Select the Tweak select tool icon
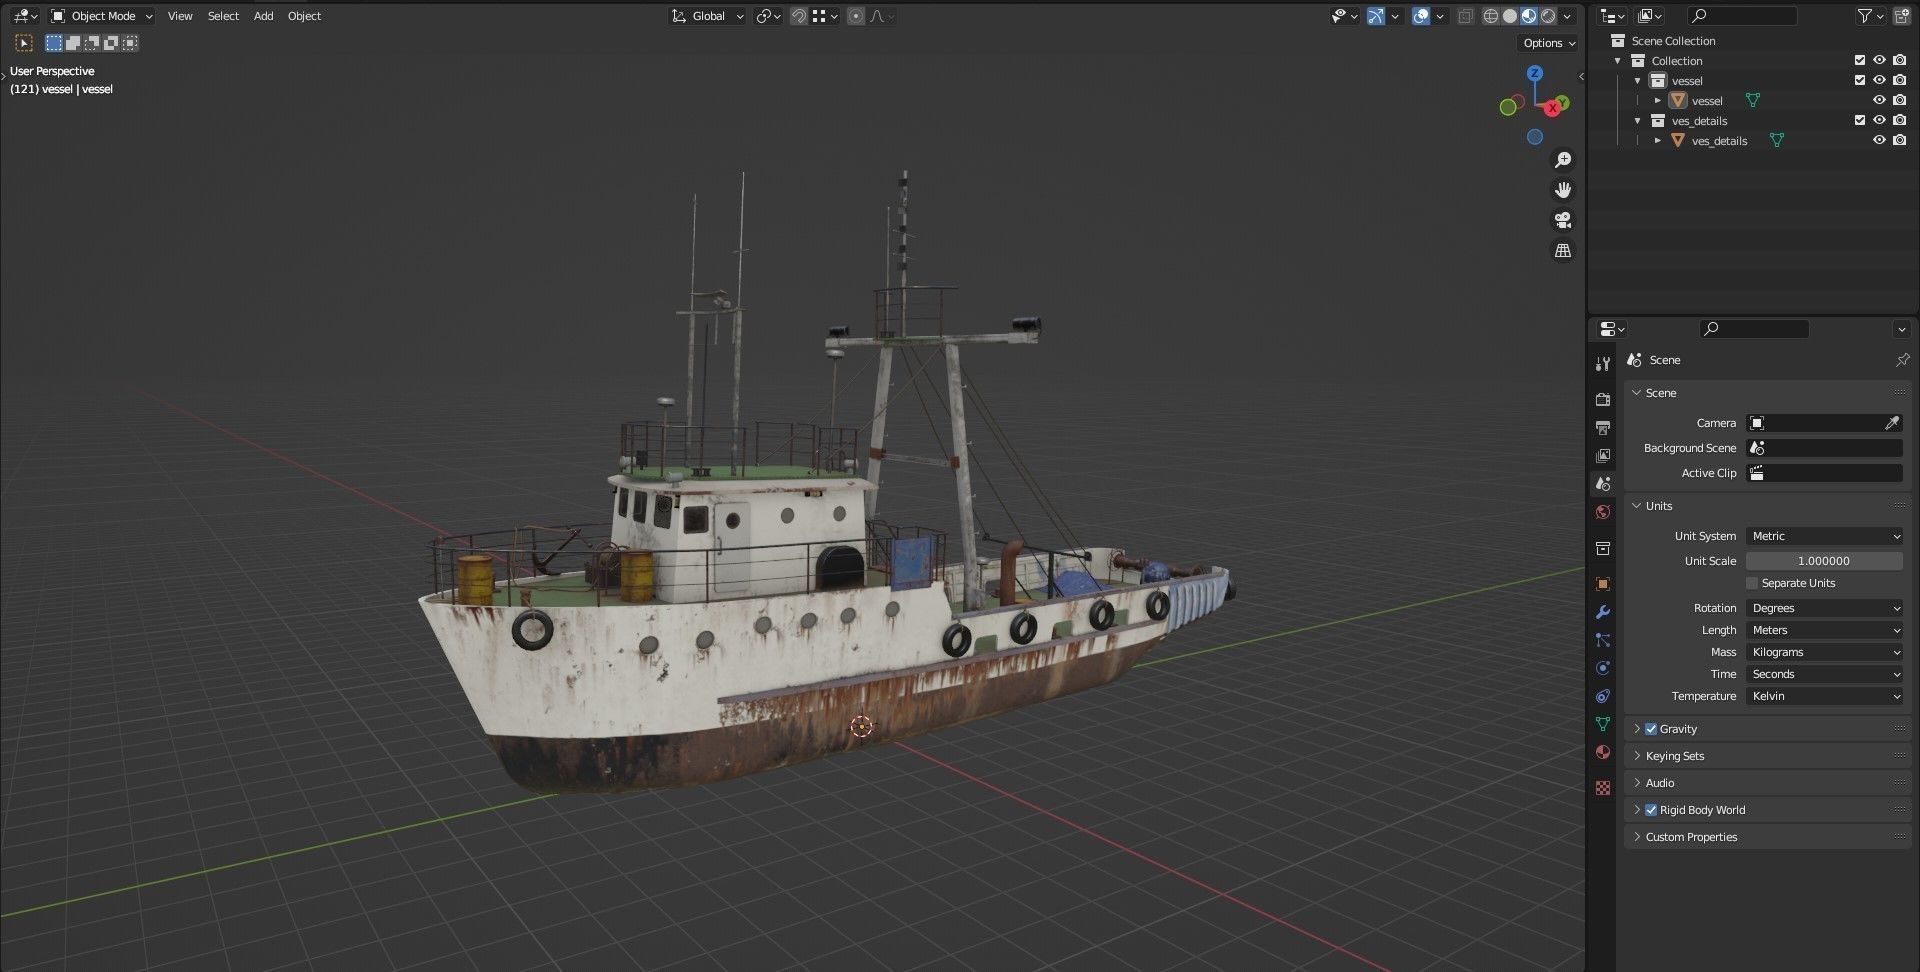The height and width of the screenshot is (972, 1920). pyautogui.click(x=24, y=43)
